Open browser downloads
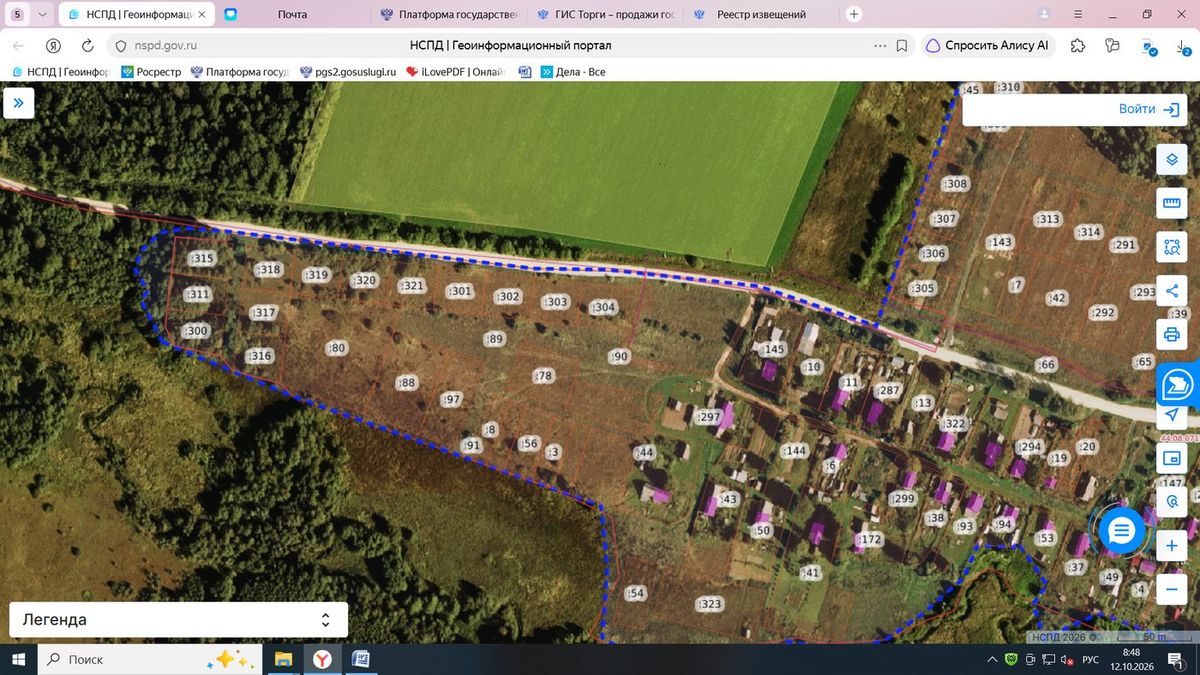The height and width of the screenshot is (675, 1200). click(1183, 45)
